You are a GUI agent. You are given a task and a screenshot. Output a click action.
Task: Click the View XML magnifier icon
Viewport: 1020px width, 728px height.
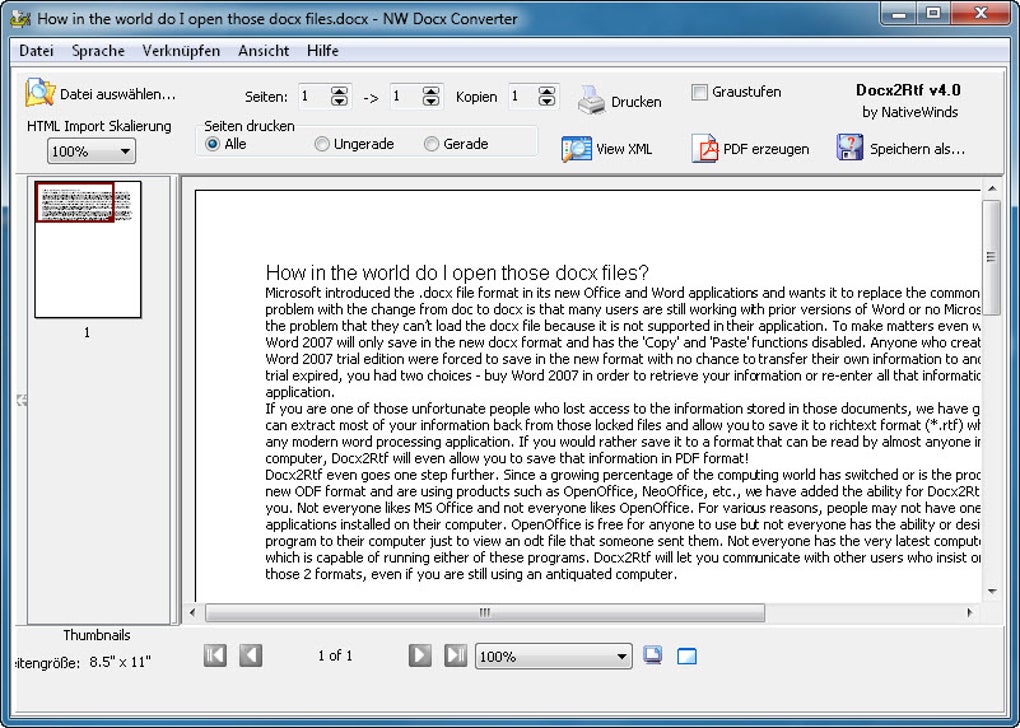pos(576,149)
